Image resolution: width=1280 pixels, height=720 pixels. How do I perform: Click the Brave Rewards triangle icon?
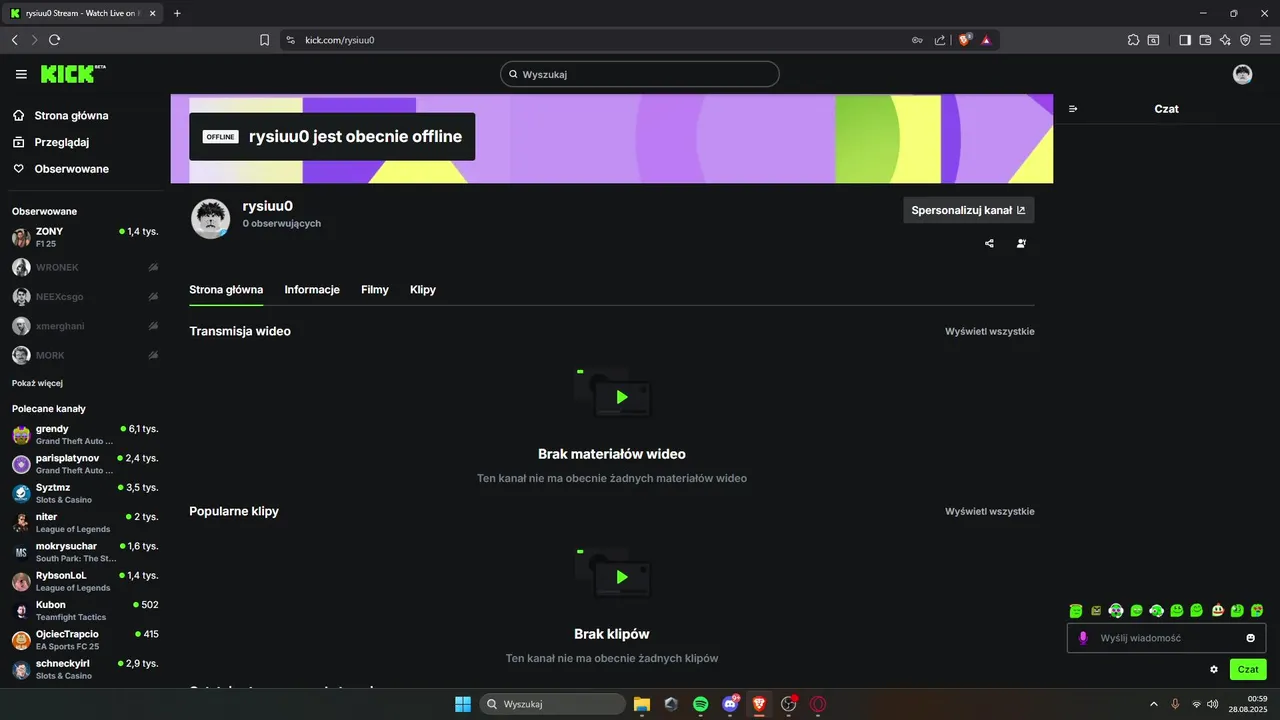986,40
